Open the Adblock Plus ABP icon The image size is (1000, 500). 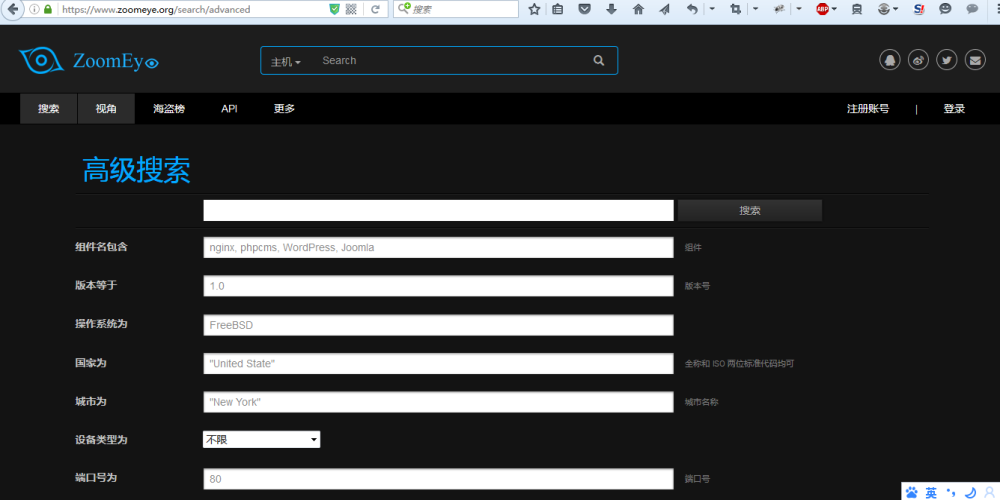[823, 9]
